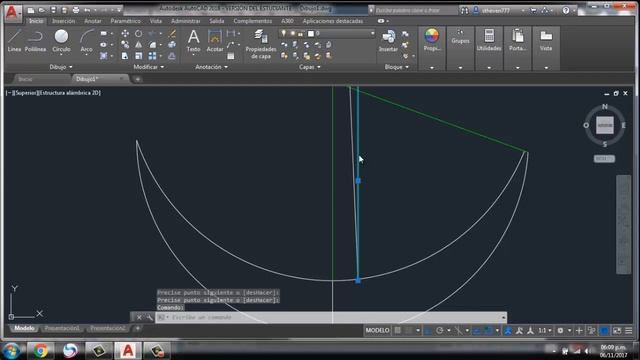Open Propiedades de capa panel
Image resolution: width=640 pixels, height=360 pixels.
click(x=261, y=44)
